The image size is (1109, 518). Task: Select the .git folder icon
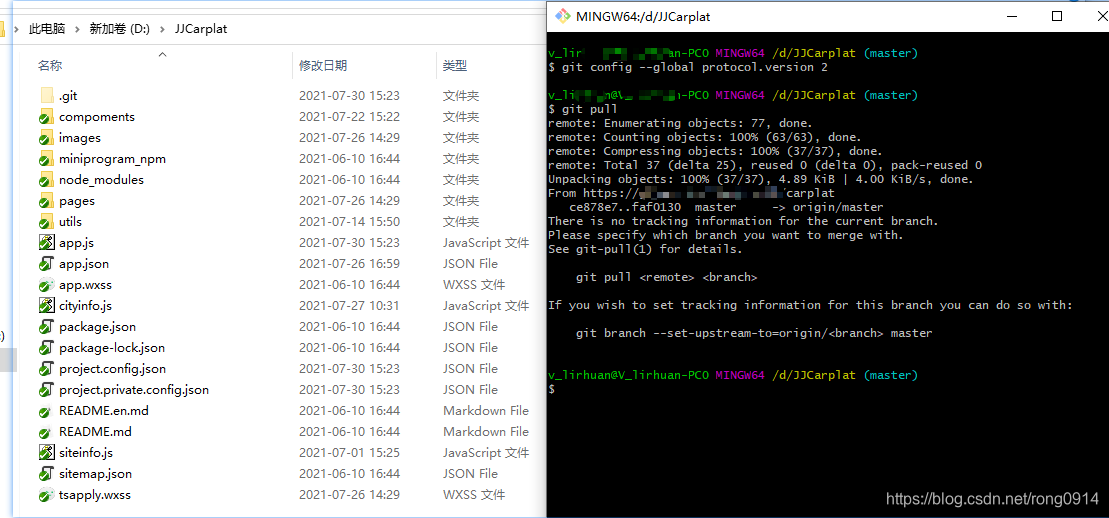click(x=47, y=96)
